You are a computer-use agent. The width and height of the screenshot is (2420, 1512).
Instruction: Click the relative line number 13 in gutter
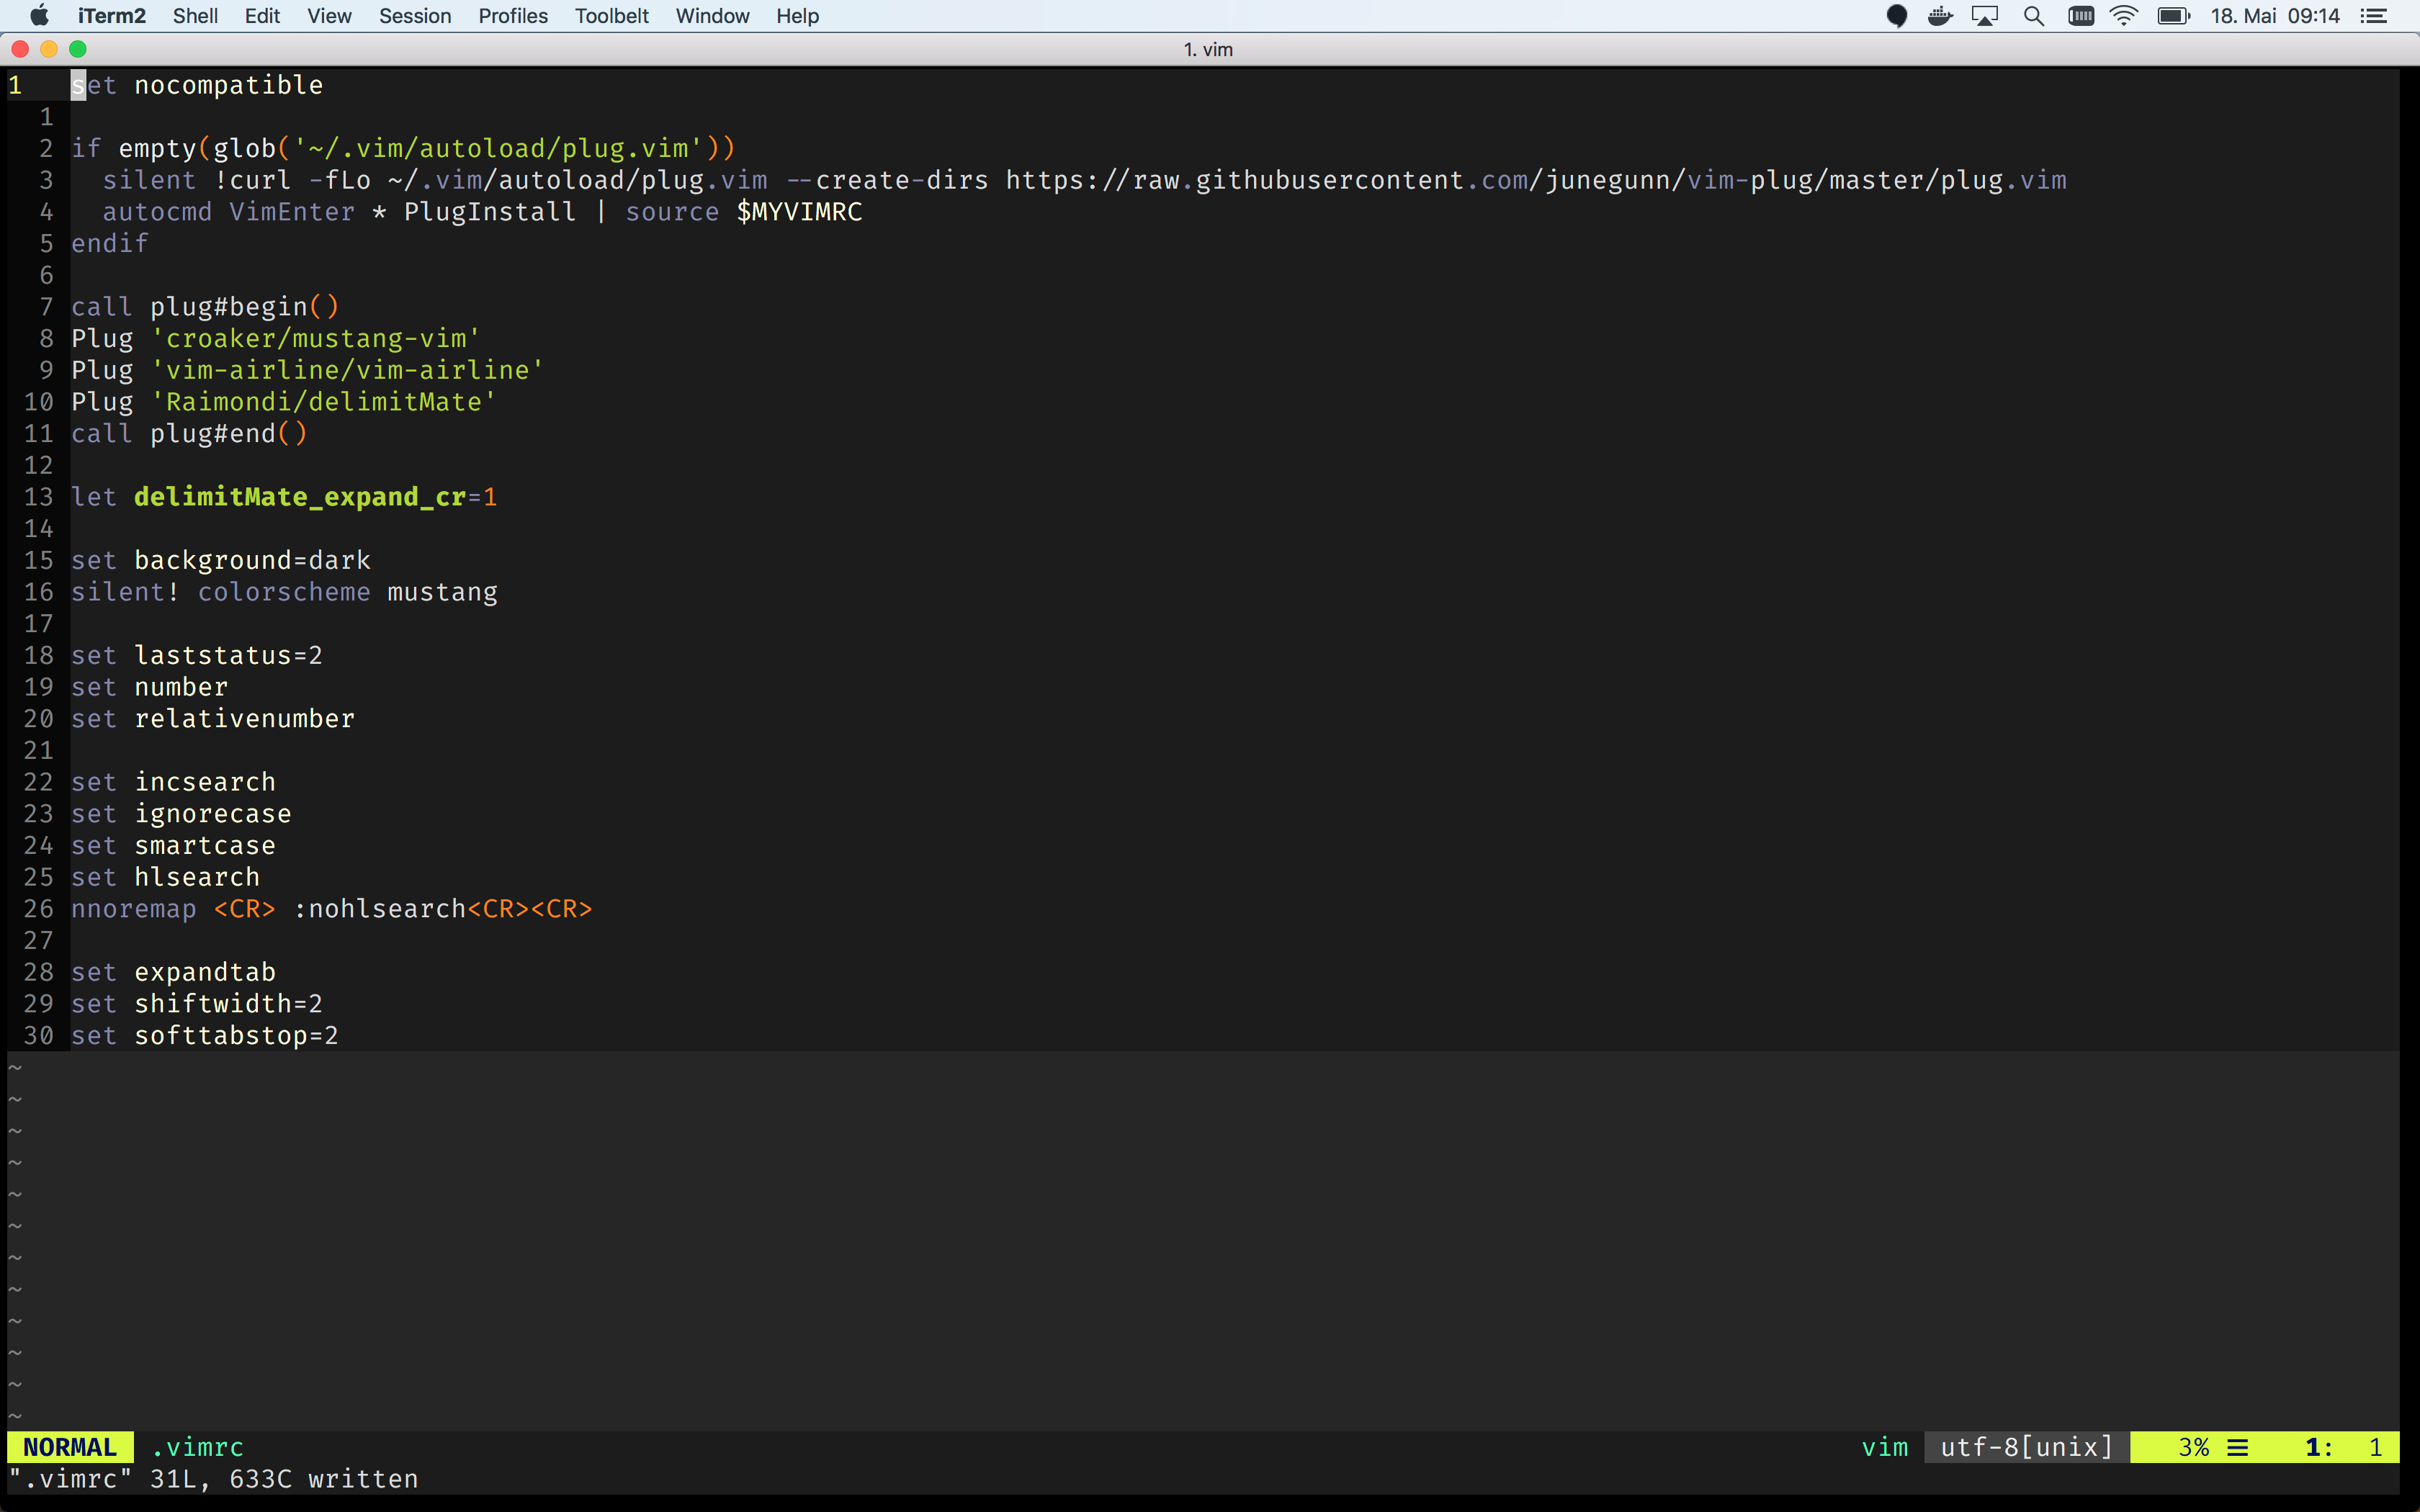[38, 497]
